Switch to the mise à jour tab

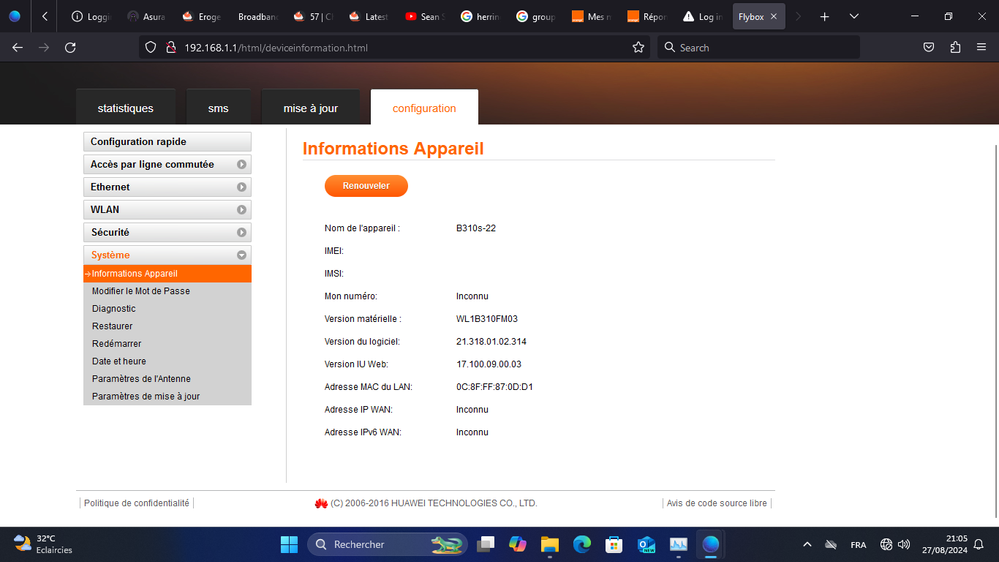[310, 108]
